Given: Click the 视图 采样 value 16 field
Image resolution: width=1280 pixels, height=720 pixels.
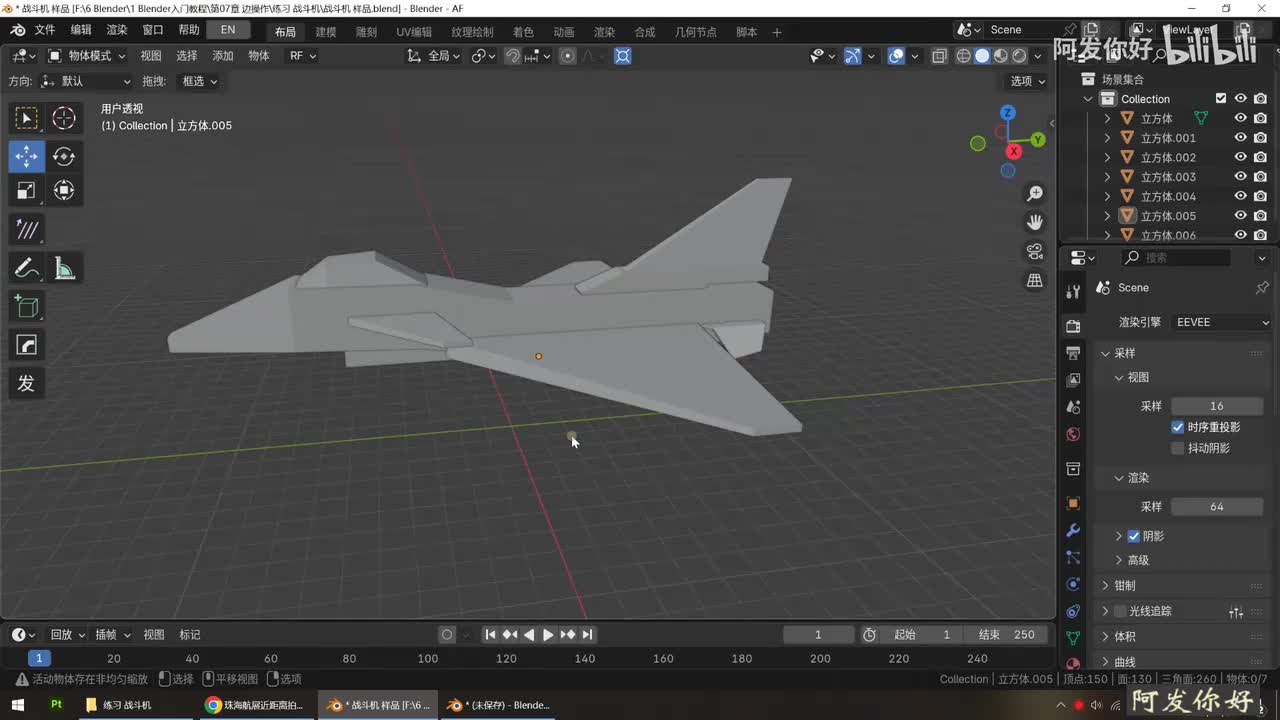Looking at the screenshot, I should (x=1217, y=406).
